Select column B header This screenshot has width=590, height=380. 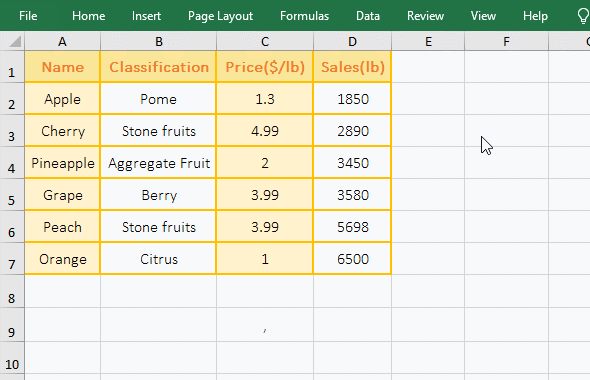pos(158,41)
